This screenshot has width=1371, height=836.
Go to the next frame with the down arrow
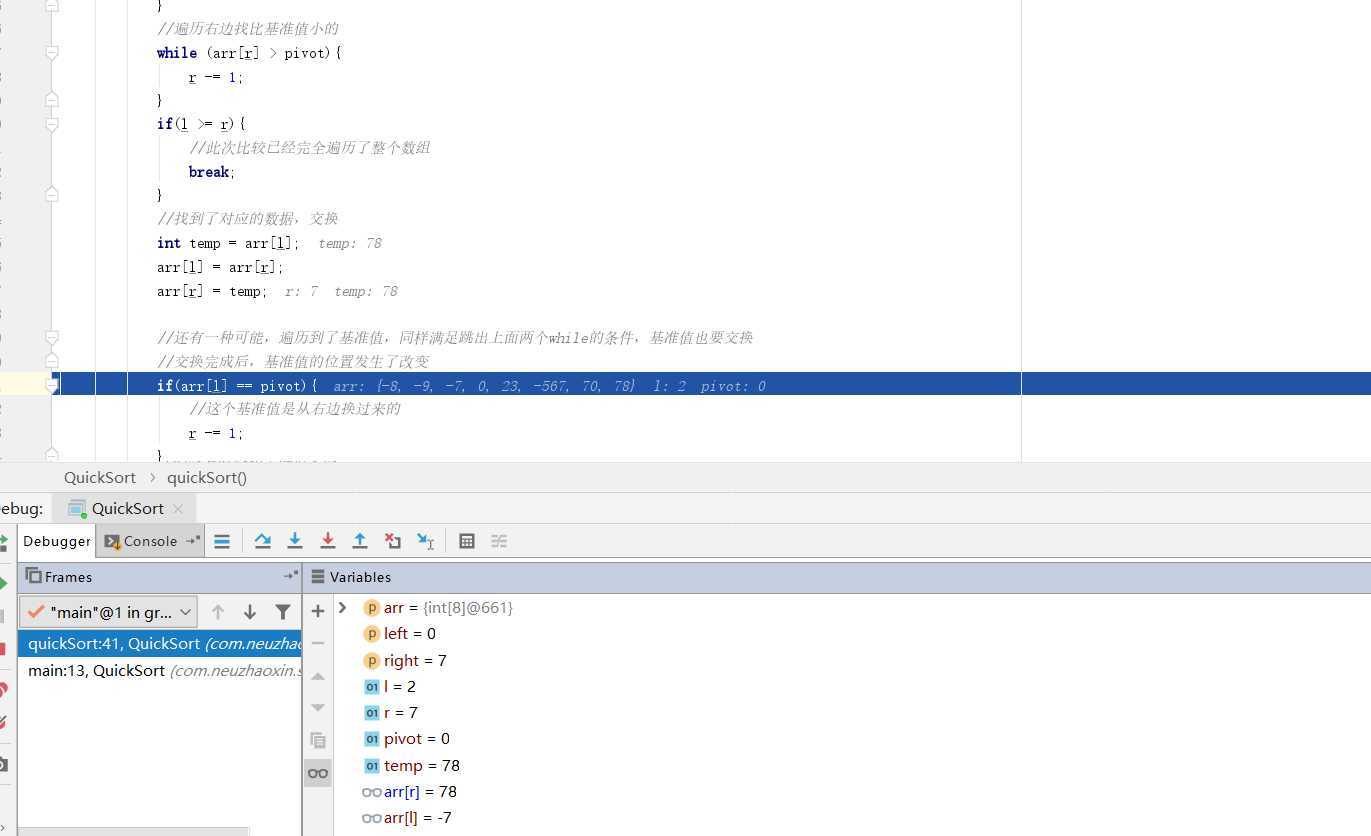pos(250,612)
